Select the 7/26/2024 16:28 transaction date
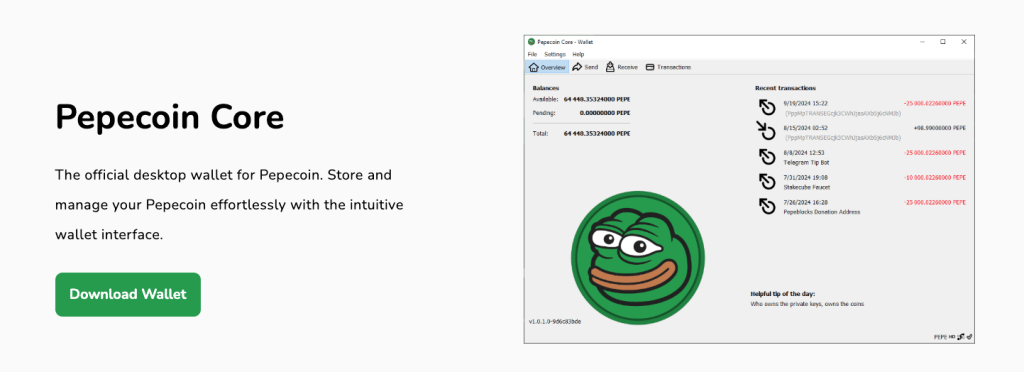Viewport: 1024px width, 372px height. tap(805, 202)
